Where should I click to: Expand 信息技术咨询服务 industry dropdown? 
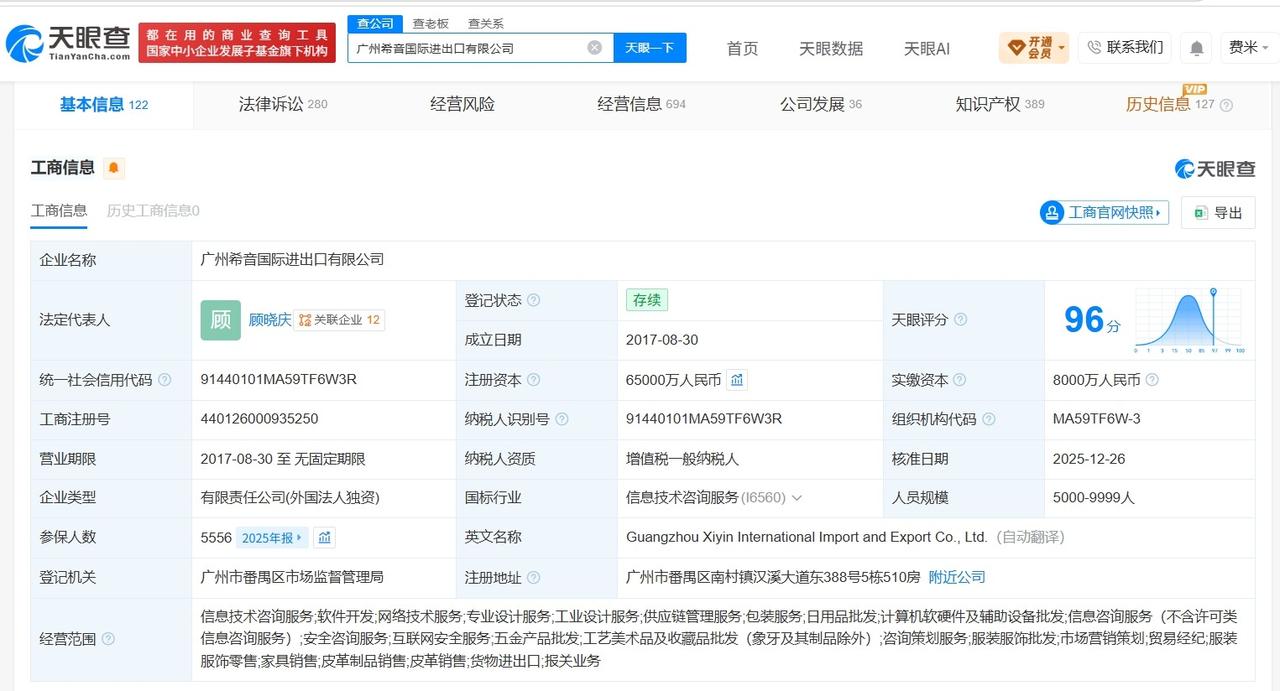(797, 498)
